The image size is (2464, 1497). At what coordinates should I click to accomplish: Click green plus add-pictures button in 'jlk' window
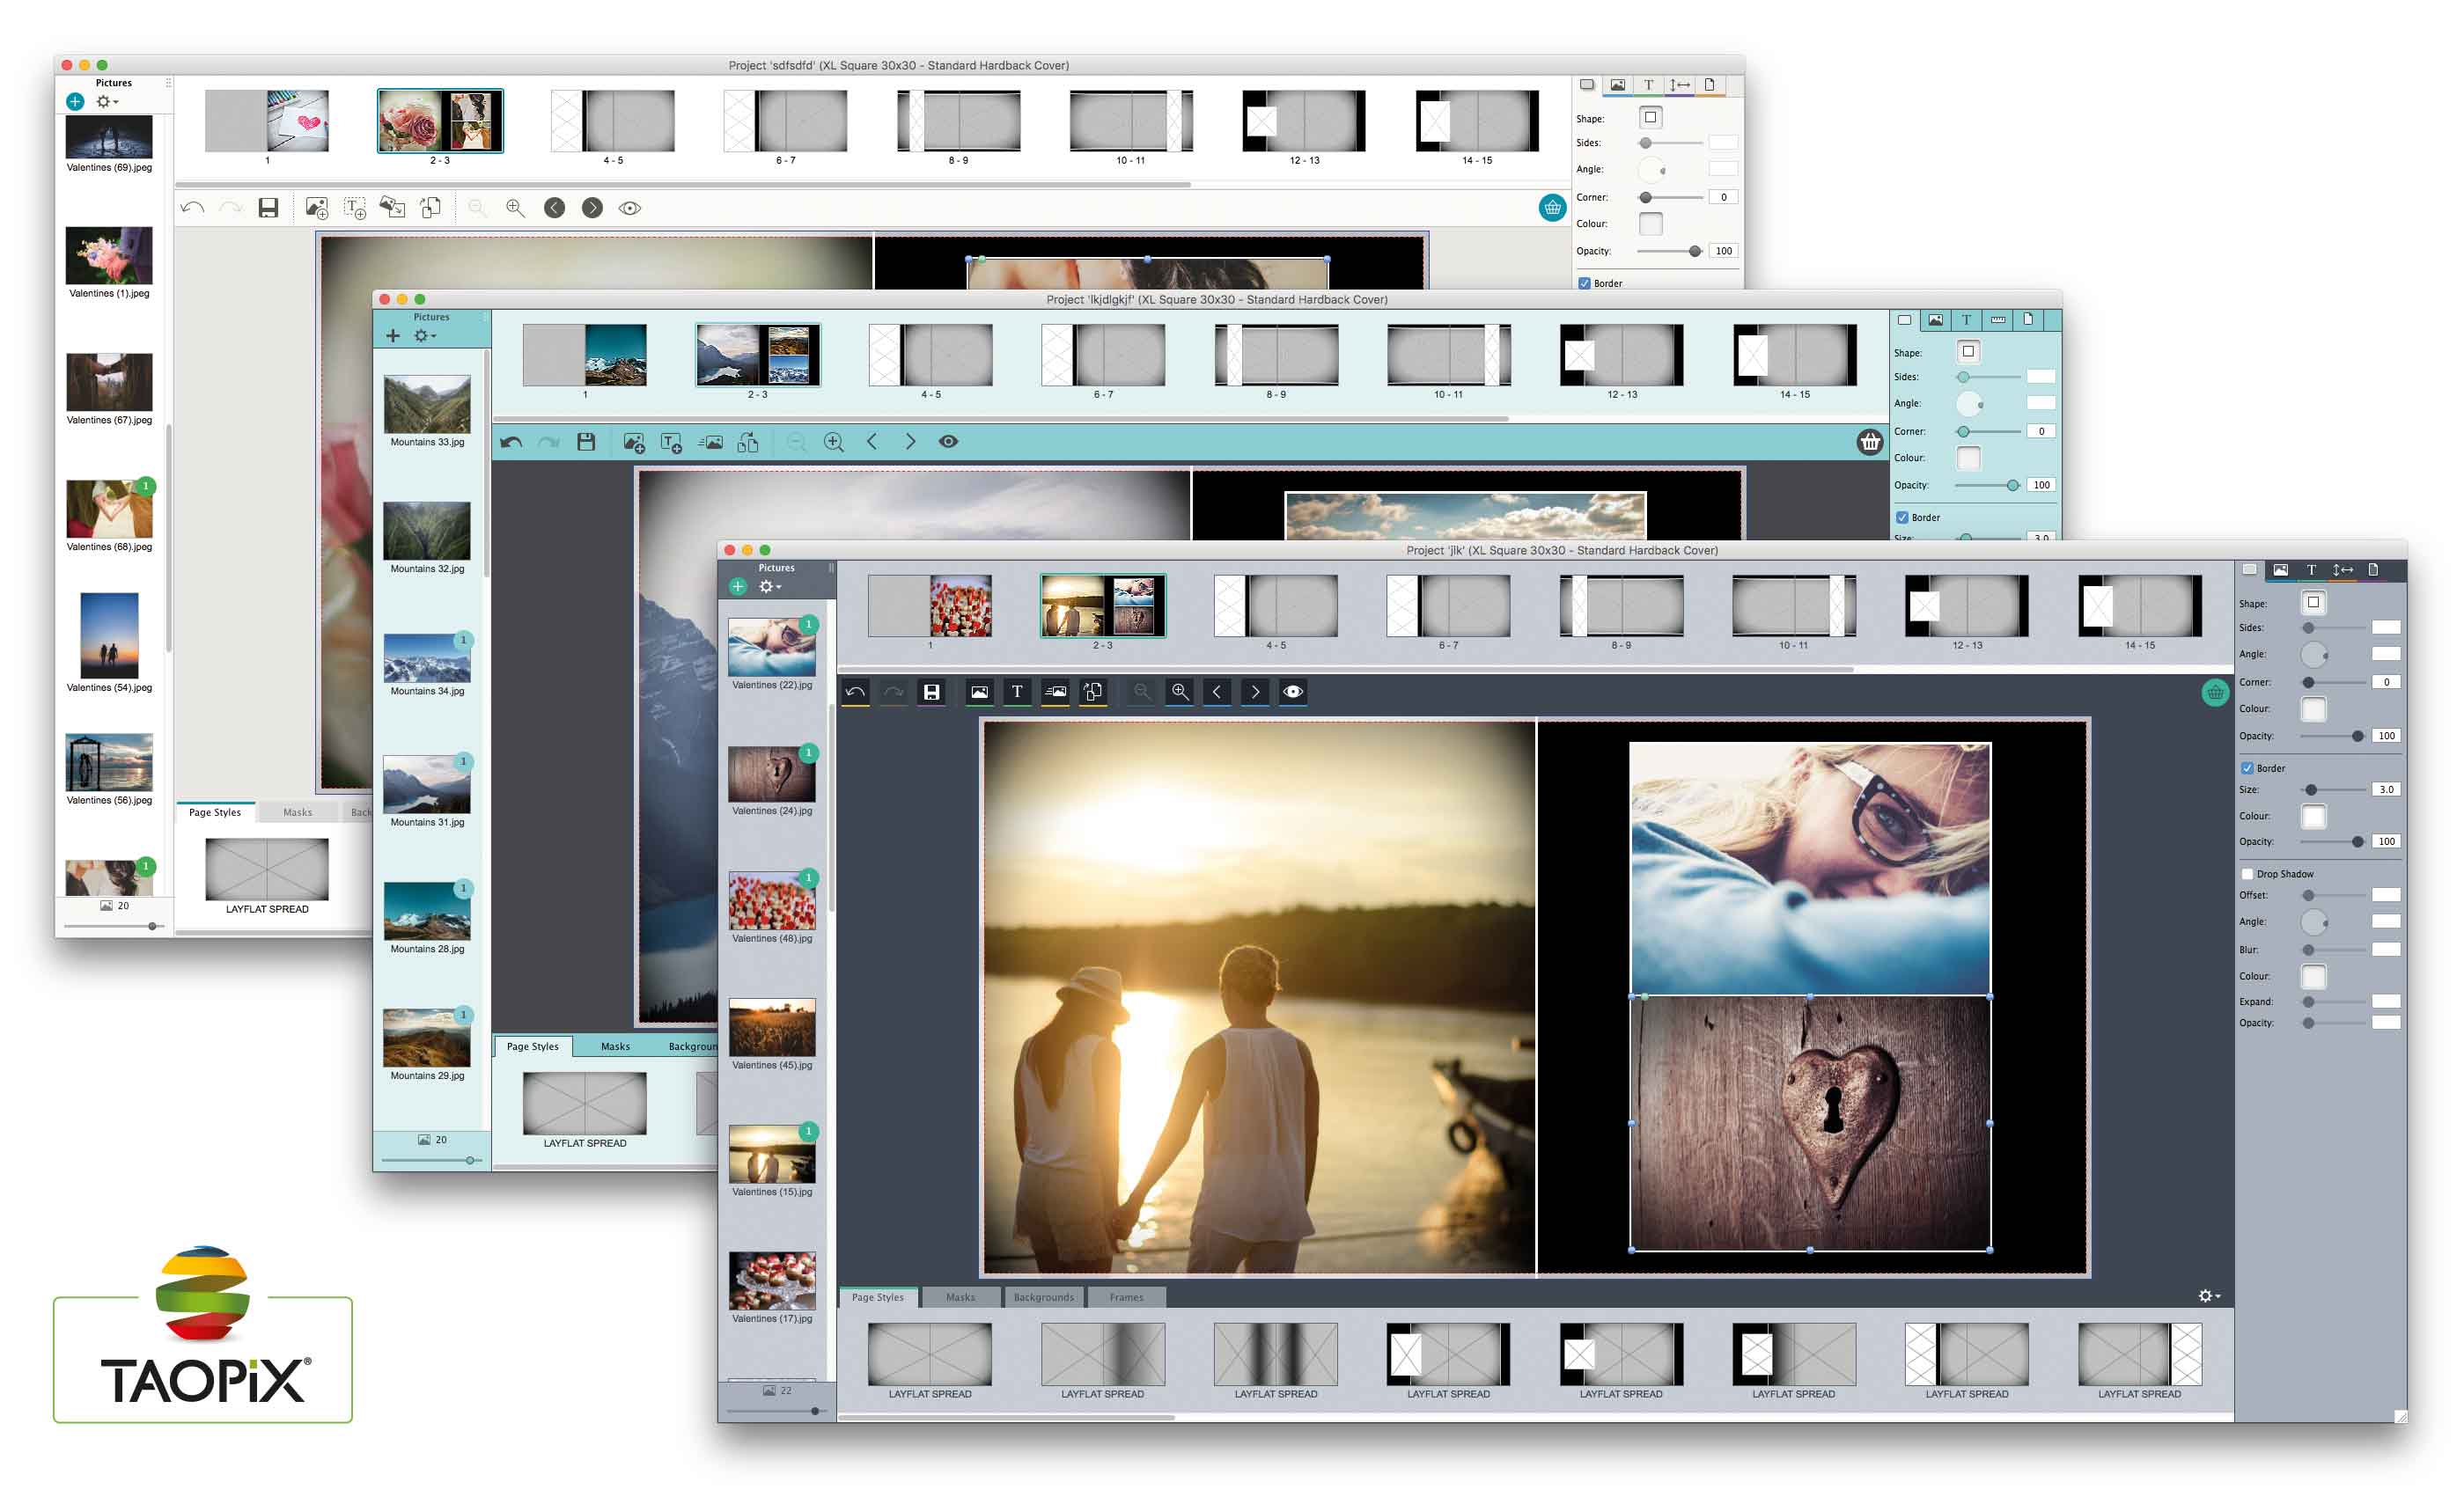tap(738, 587)
